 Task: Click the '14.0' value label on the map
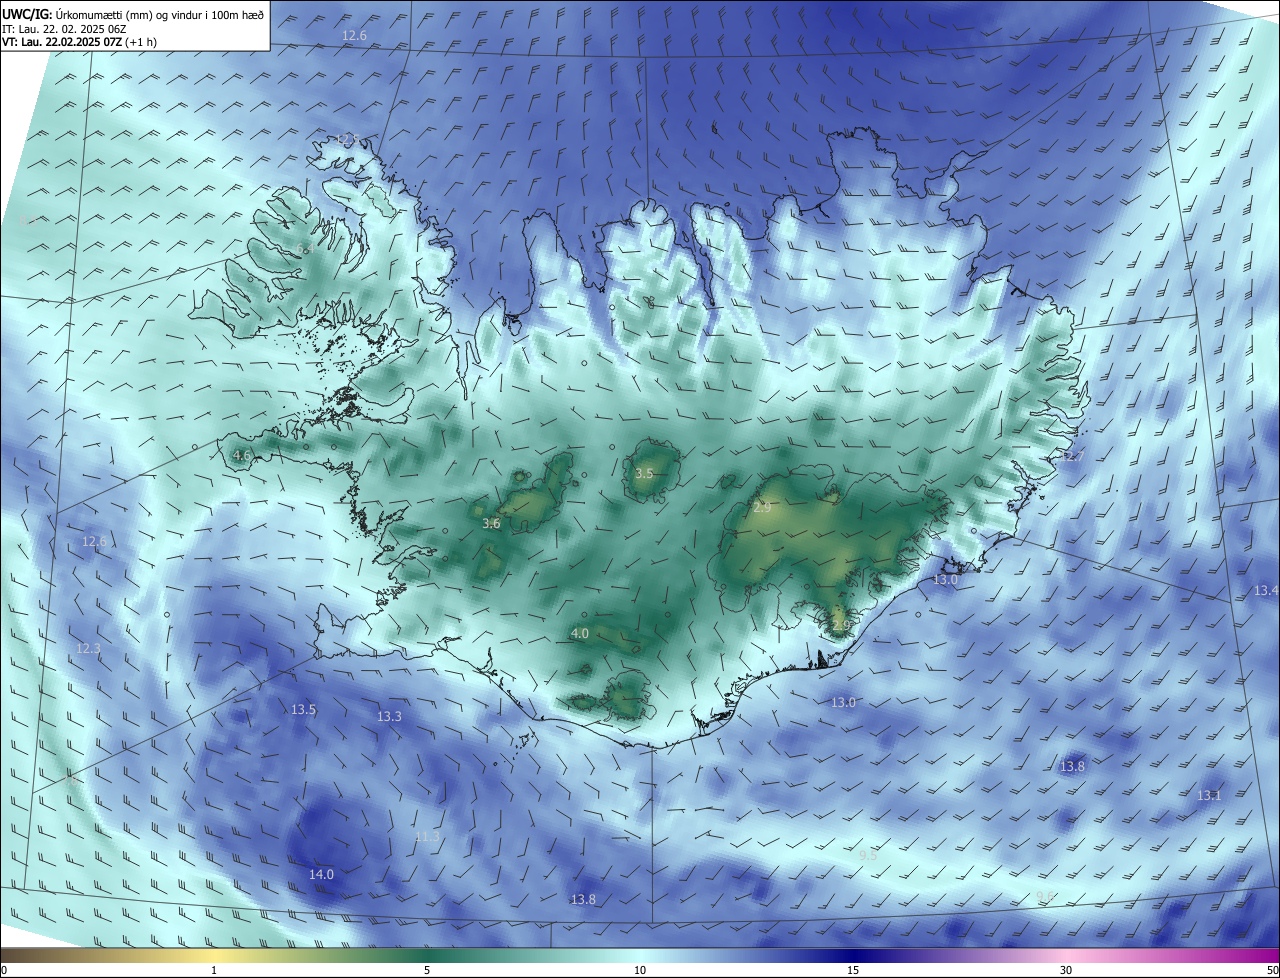[321, 874]
